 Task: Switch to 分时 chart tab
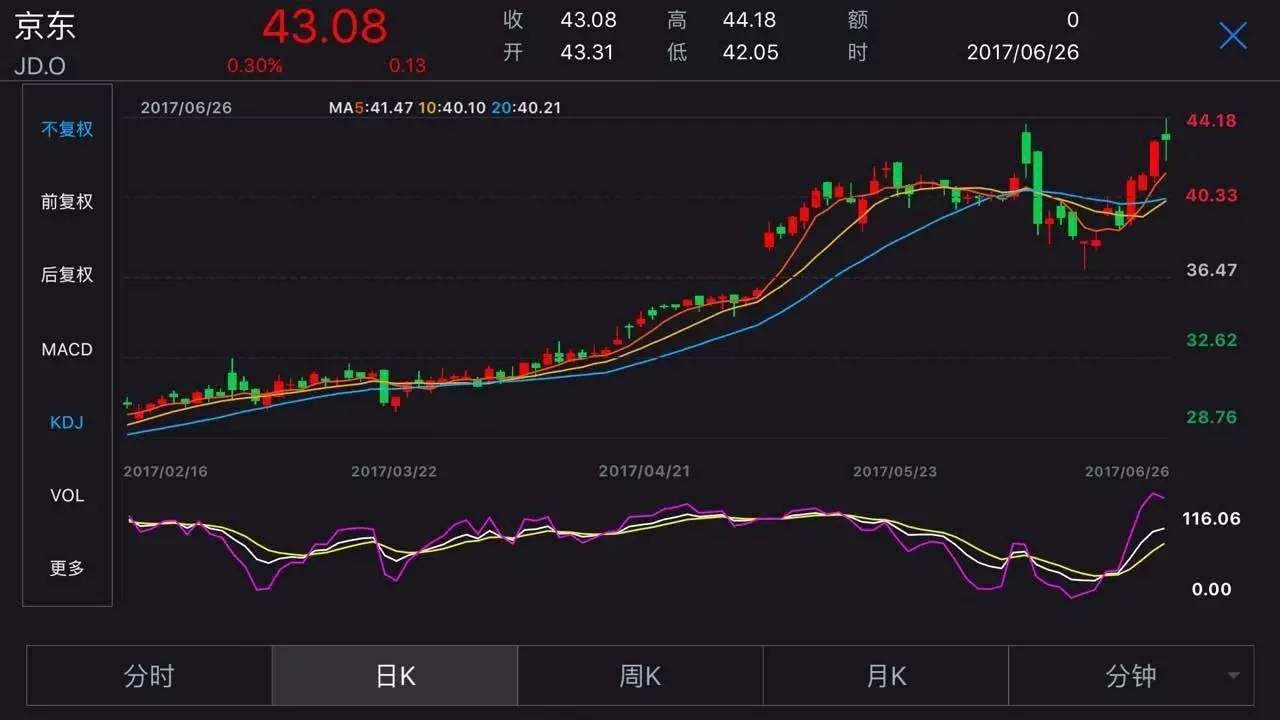149,676
